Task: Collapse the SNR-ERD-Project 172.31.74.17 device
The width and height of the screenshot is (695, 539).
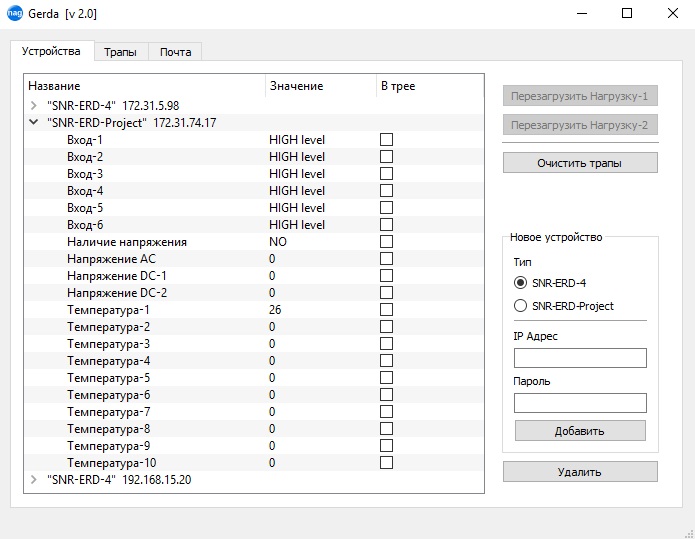Action: pos(33,122)
